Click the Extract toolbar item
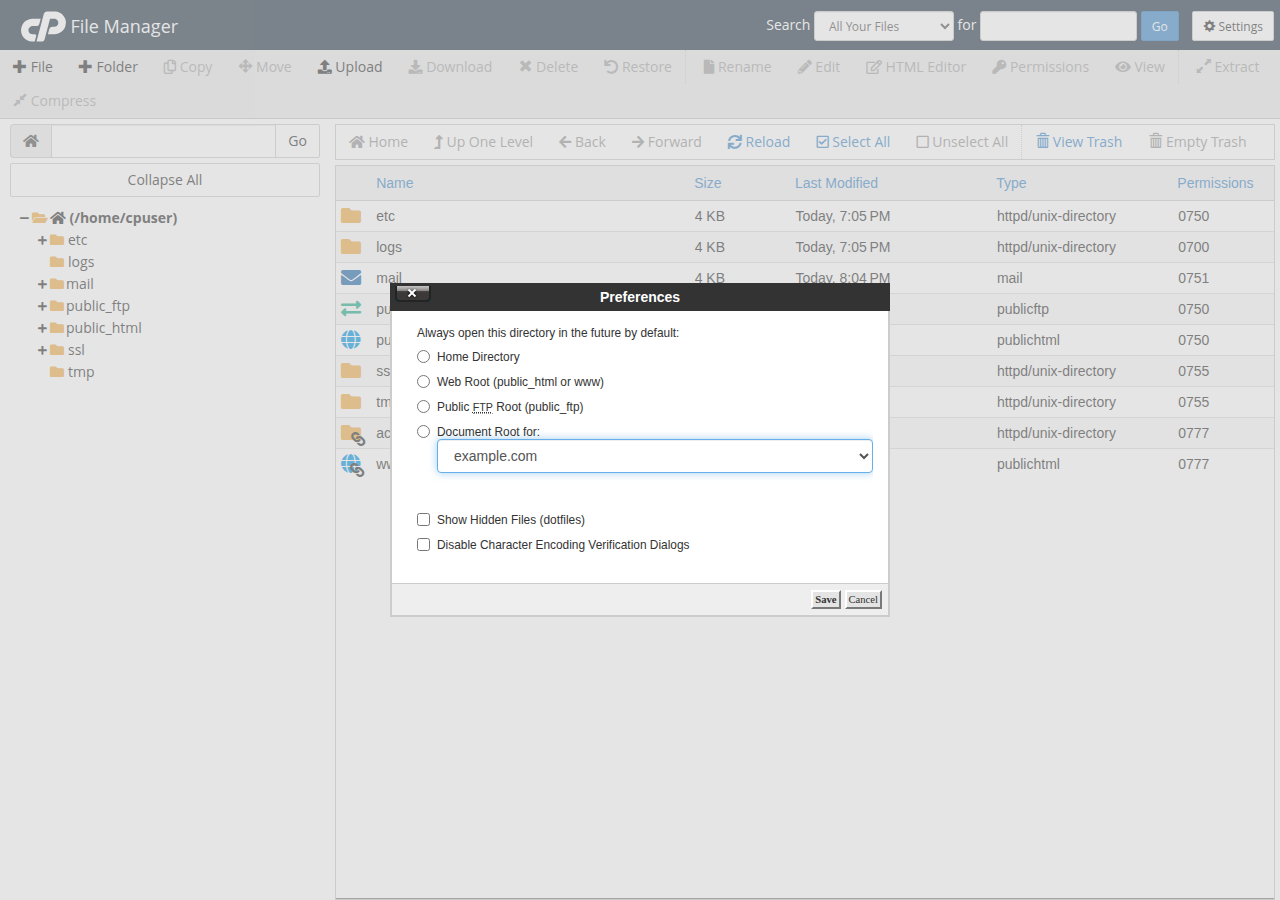The height and width of the screenshot is (900, 1280). tap(1228, 67)
